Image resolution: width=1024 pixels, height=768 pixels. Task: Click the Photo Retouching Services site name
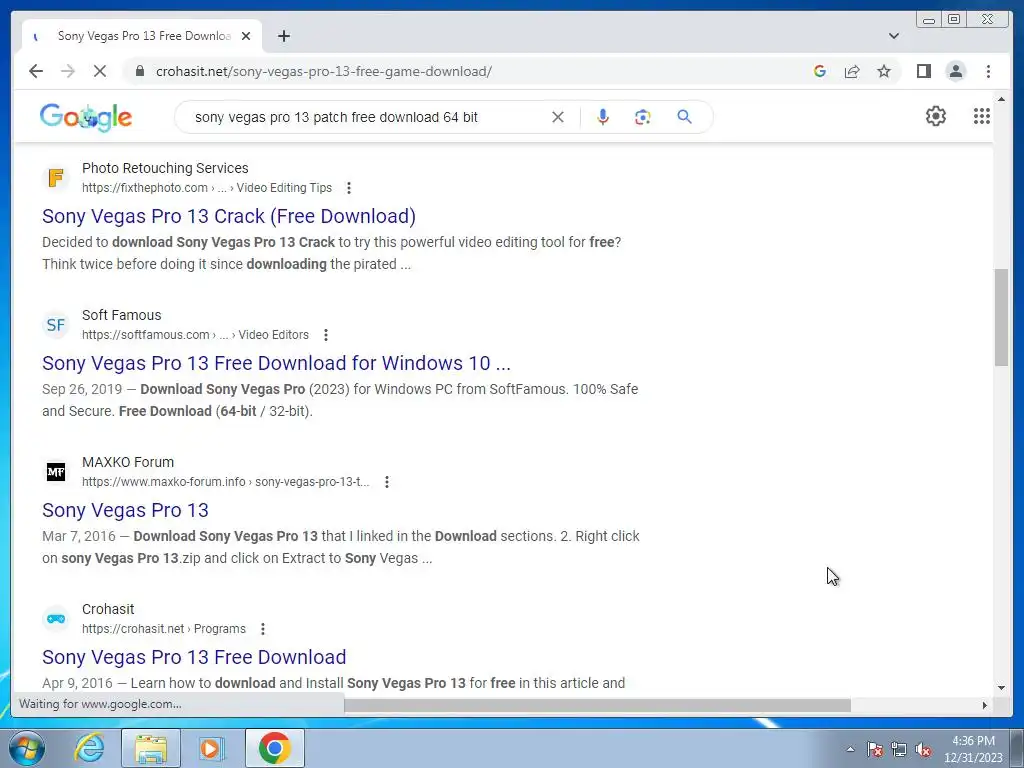[x=165, y=168]
